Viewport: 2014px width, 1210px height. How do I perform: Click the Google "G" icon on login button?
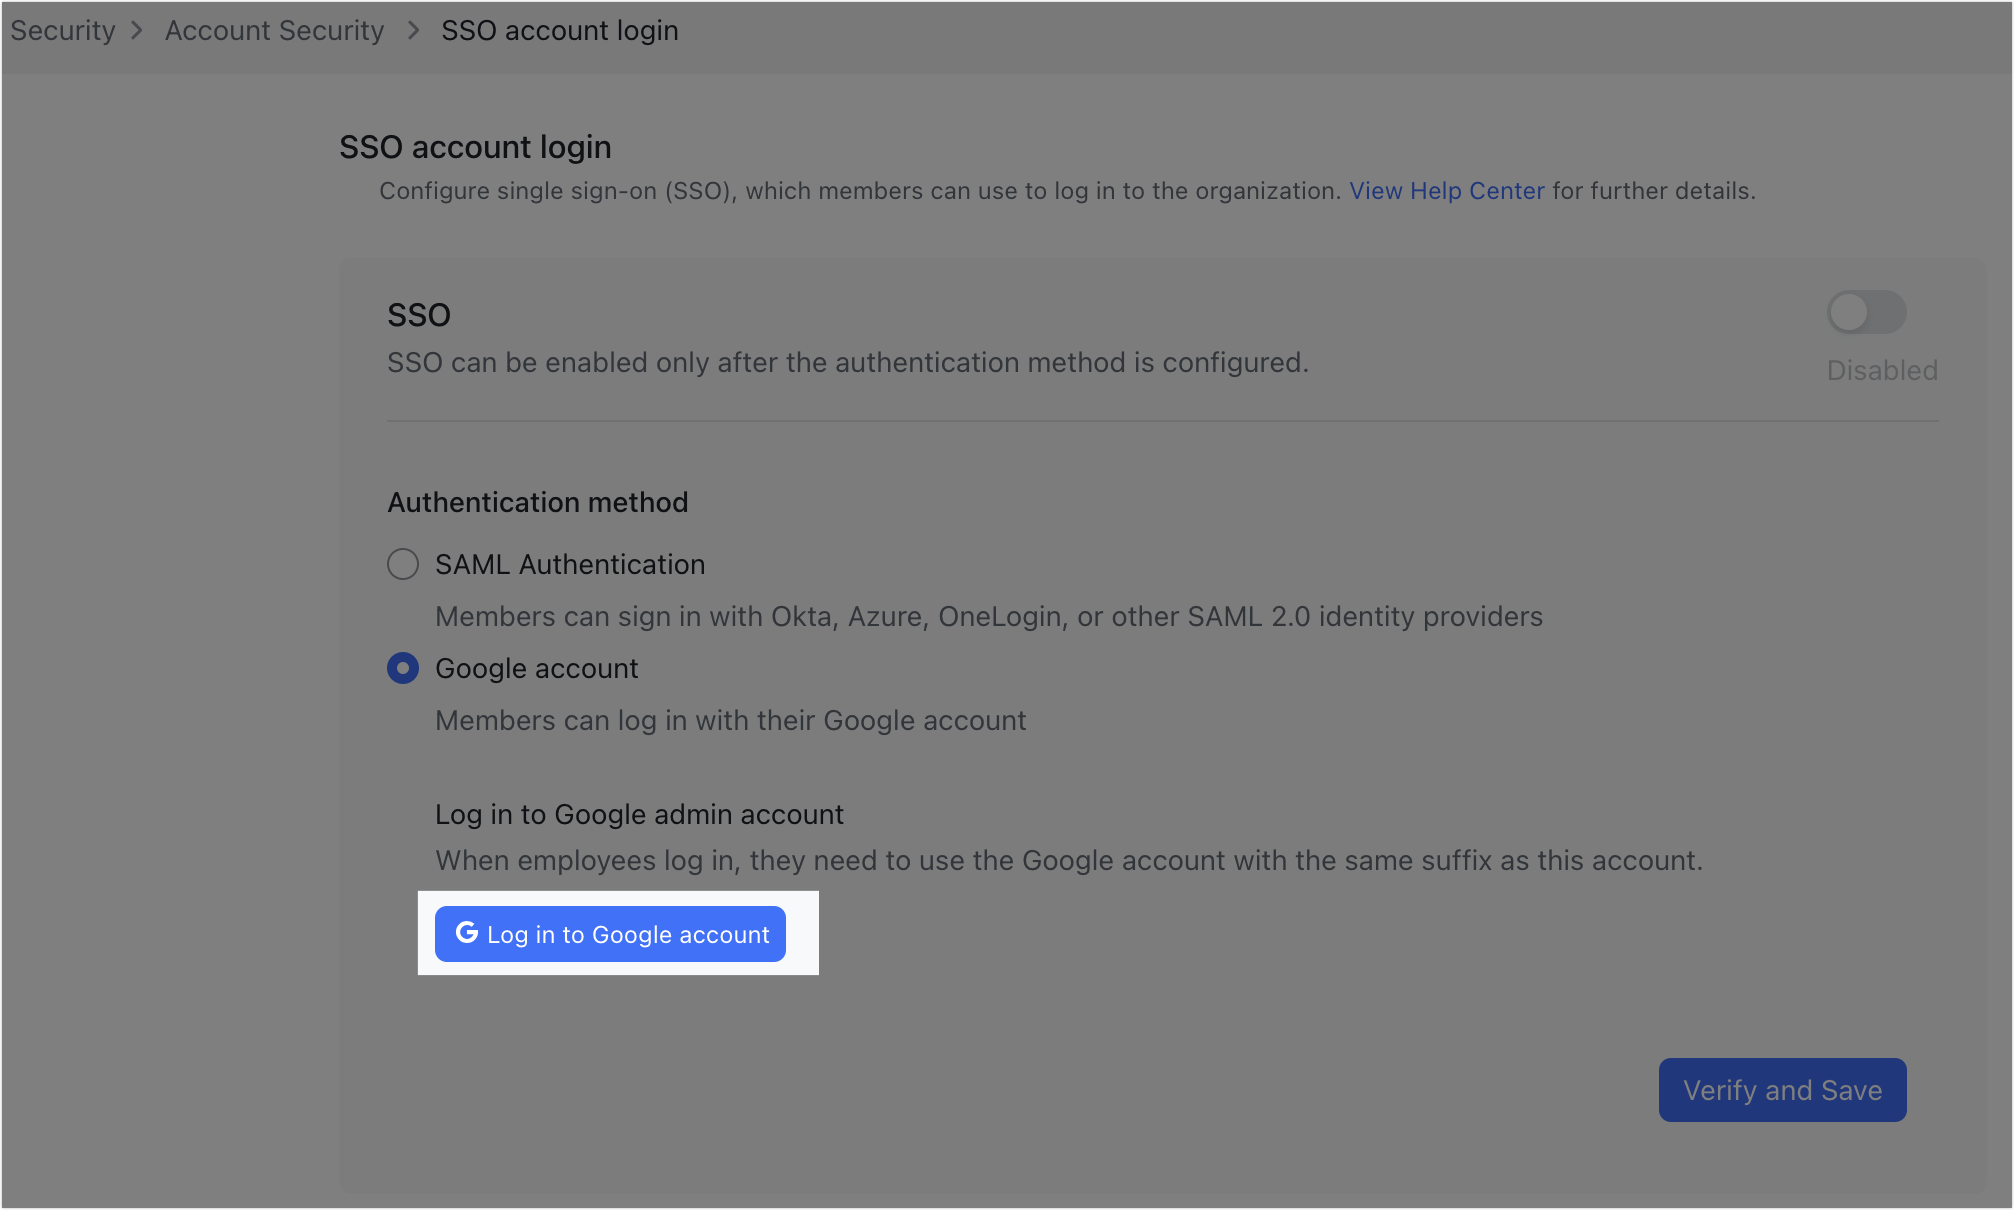click(467, 933)
